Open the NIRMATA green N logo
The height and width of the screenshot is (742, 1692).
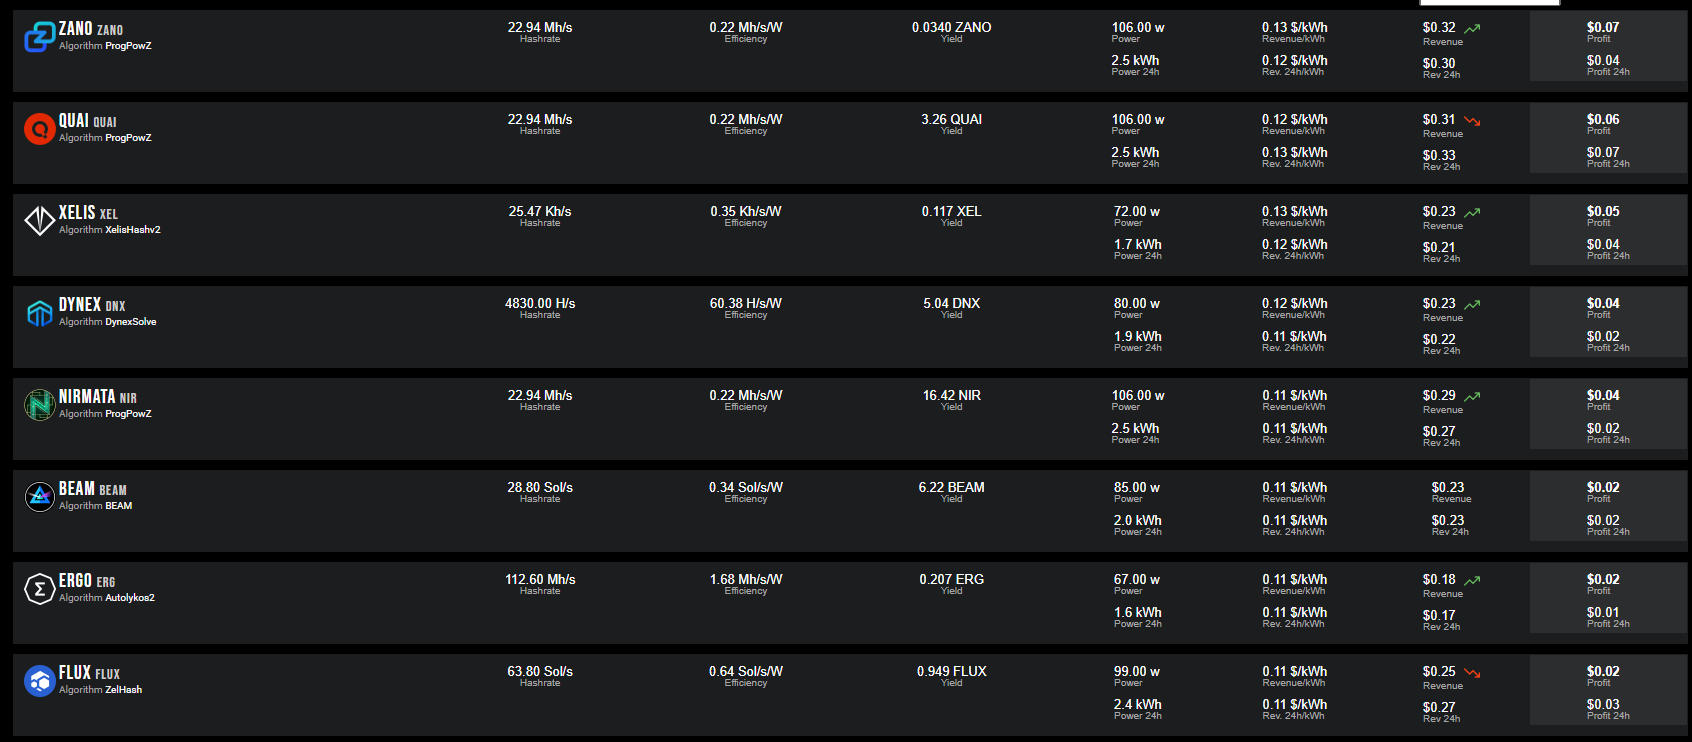click(39, 405)
